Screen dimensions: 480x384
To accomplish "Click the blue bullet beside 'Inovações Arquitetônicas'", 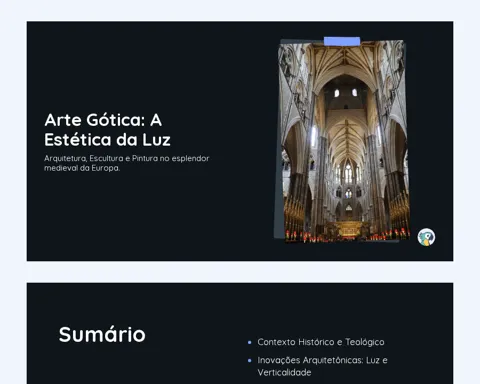I will click(x=250, y=360).
